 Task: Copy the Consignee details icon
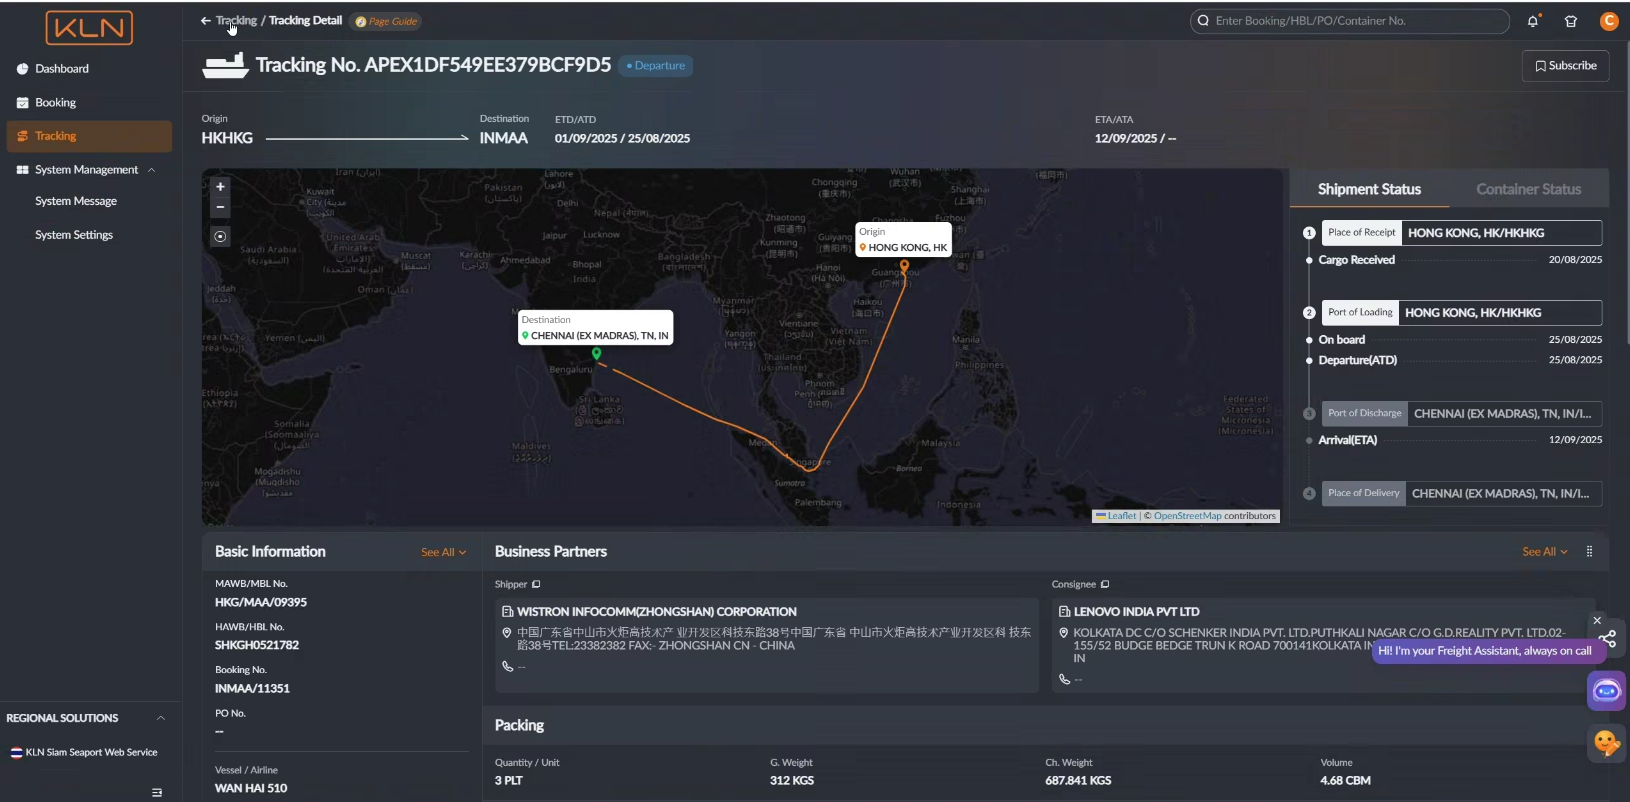[1105, 585]
